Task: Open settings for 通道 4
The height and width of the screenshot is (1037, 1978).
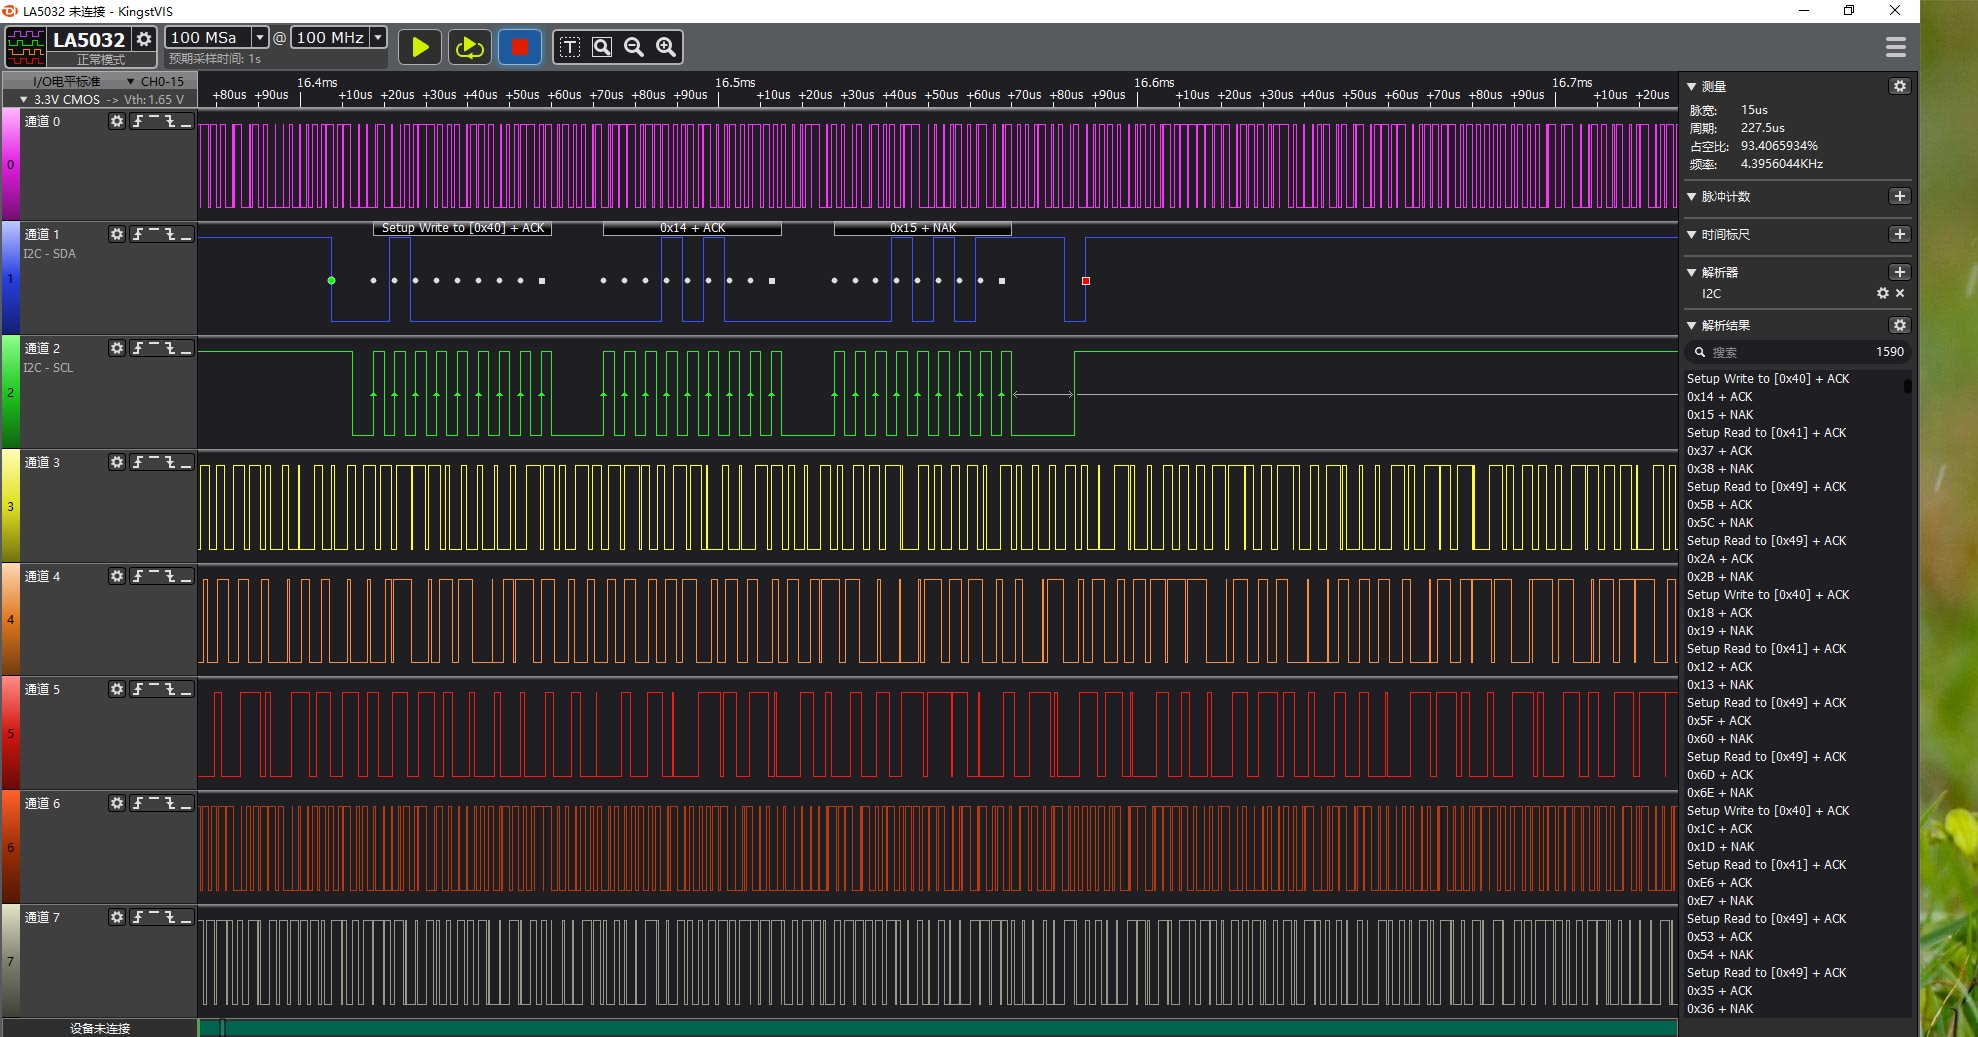Action: tap(117, 576)
